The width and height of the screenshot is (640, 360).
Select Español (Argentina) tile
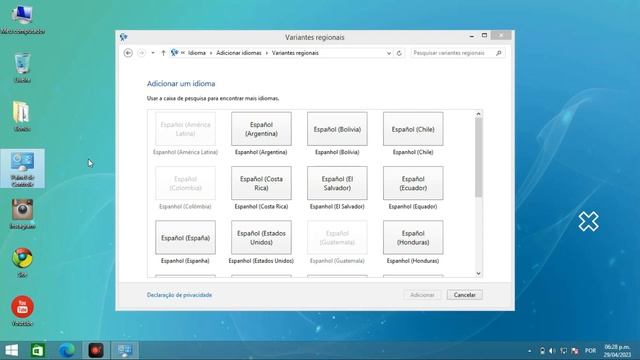coord(261,129)
